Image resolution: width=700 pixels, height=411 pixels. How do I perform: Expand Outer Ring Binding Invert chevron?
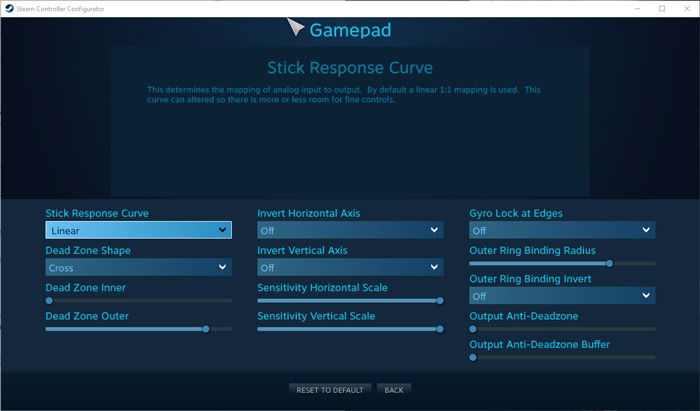(x=646, y=295)
